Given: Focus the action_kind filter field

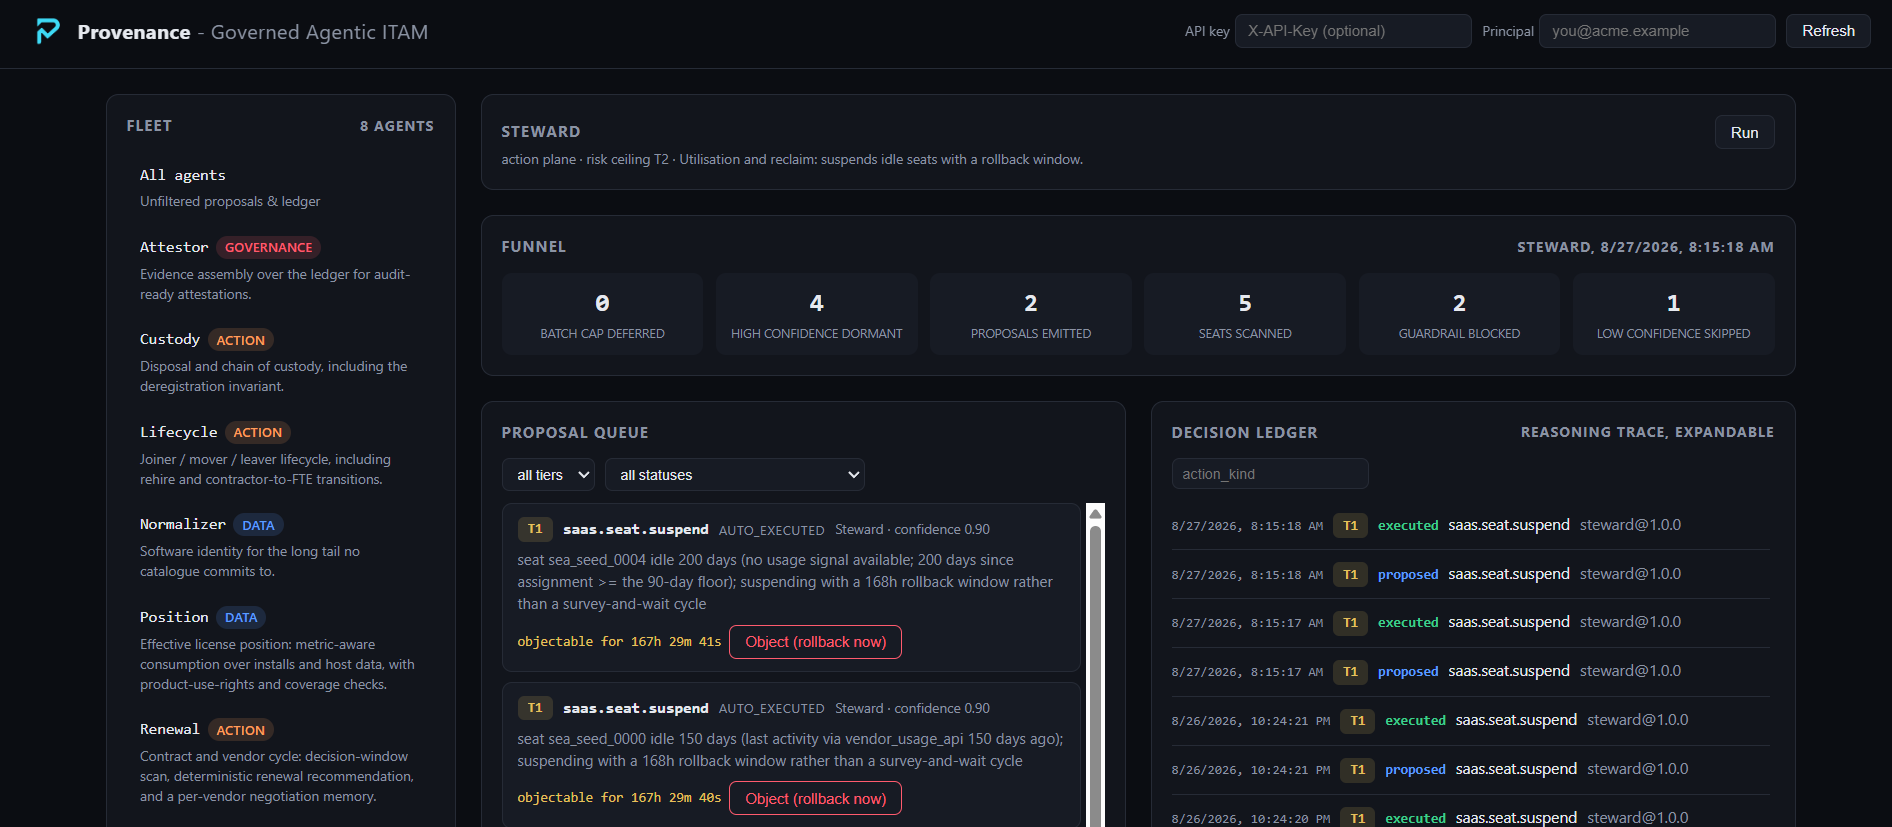Looking at the screenshot, I should (1270, 474).
